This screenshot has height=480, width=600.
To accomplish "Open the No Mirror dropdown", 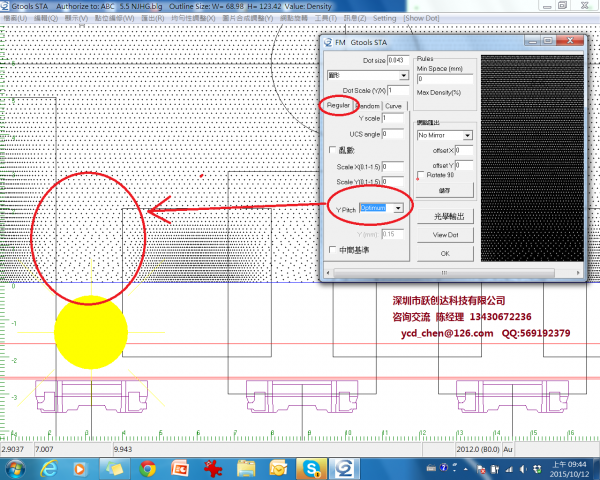I will [x=467, y=134].
